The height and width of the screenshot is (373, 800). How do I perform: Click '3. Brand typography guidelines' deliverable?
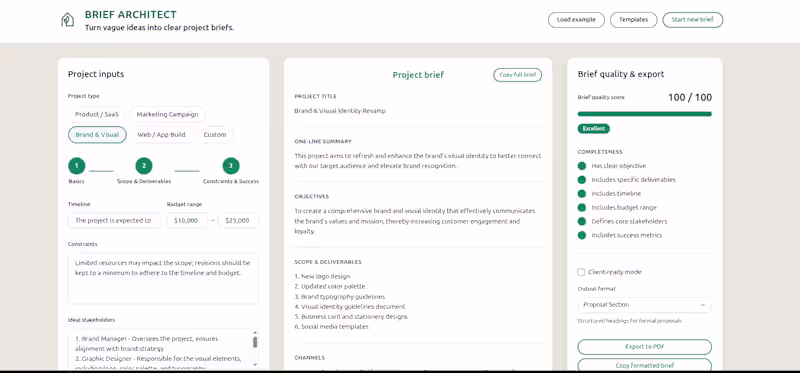click(x=339, y=296)
